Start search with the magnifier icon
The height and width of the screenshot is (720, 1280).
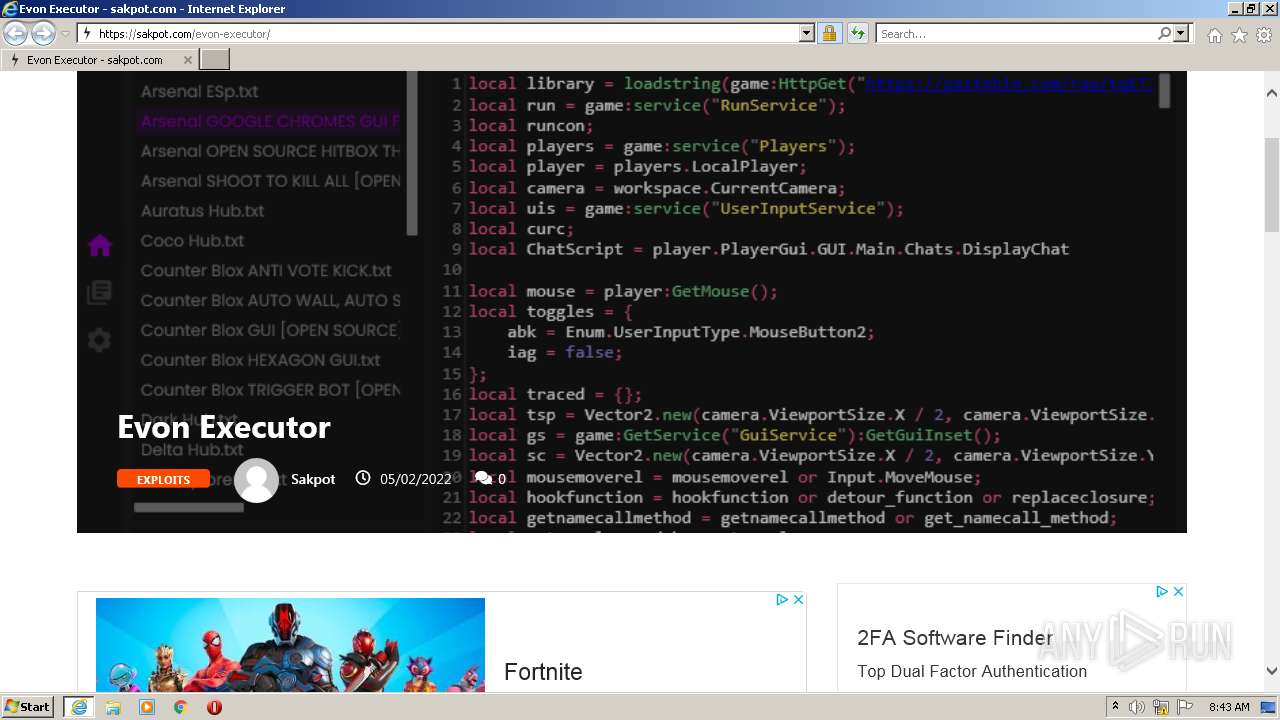point(1164,34)
